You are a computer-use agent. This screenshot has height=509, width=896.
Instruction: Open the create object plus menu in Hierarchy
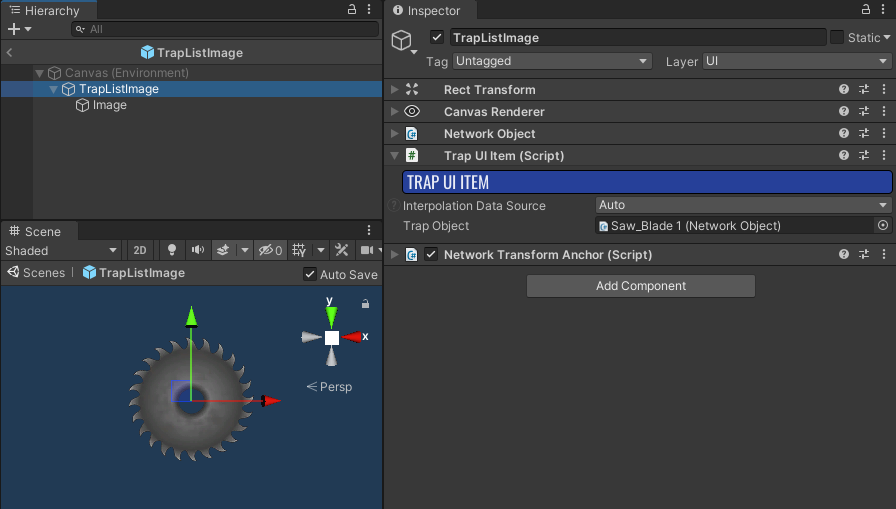click(19, 29)
